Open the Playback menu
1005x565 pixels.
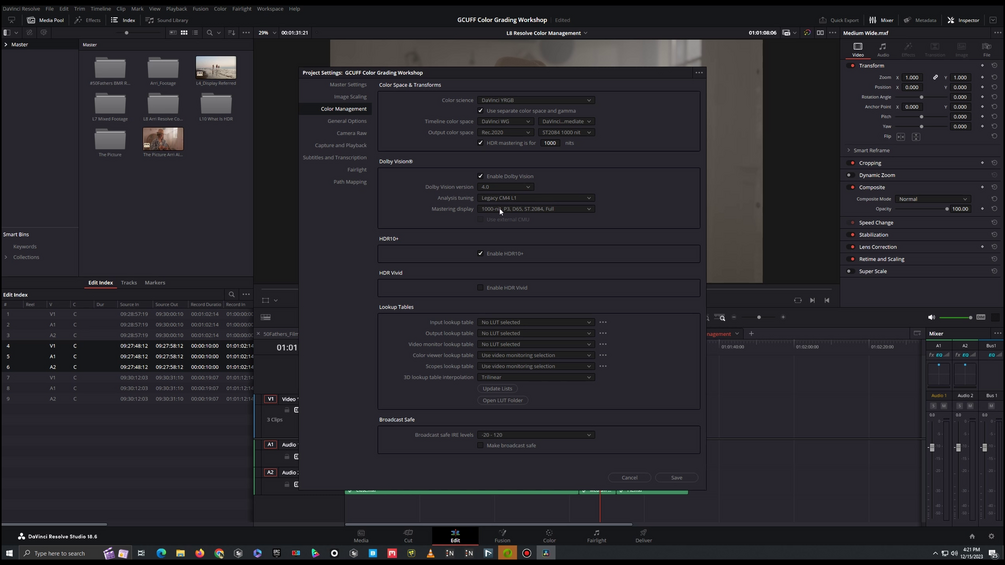click(176, 9)
